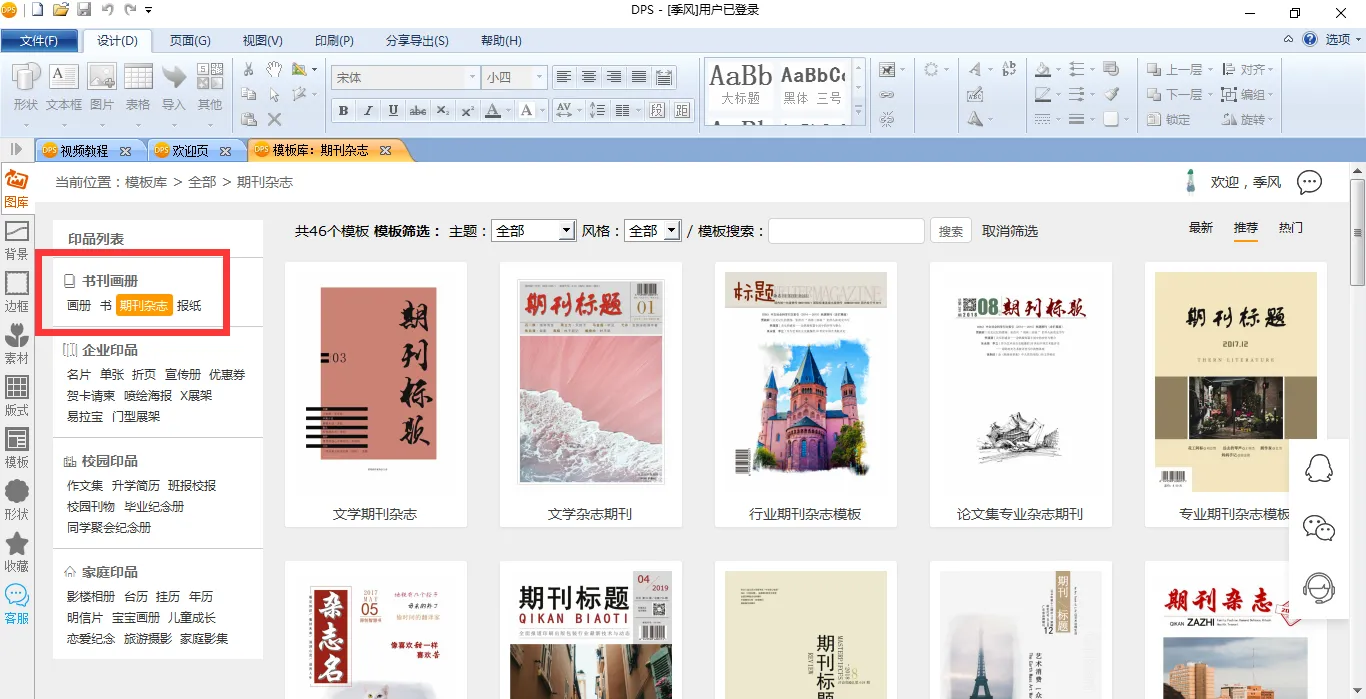Click the 取消筛选 clear filter link
The width and height of the screenshot is (1366, 699).
coord(1010,231)
